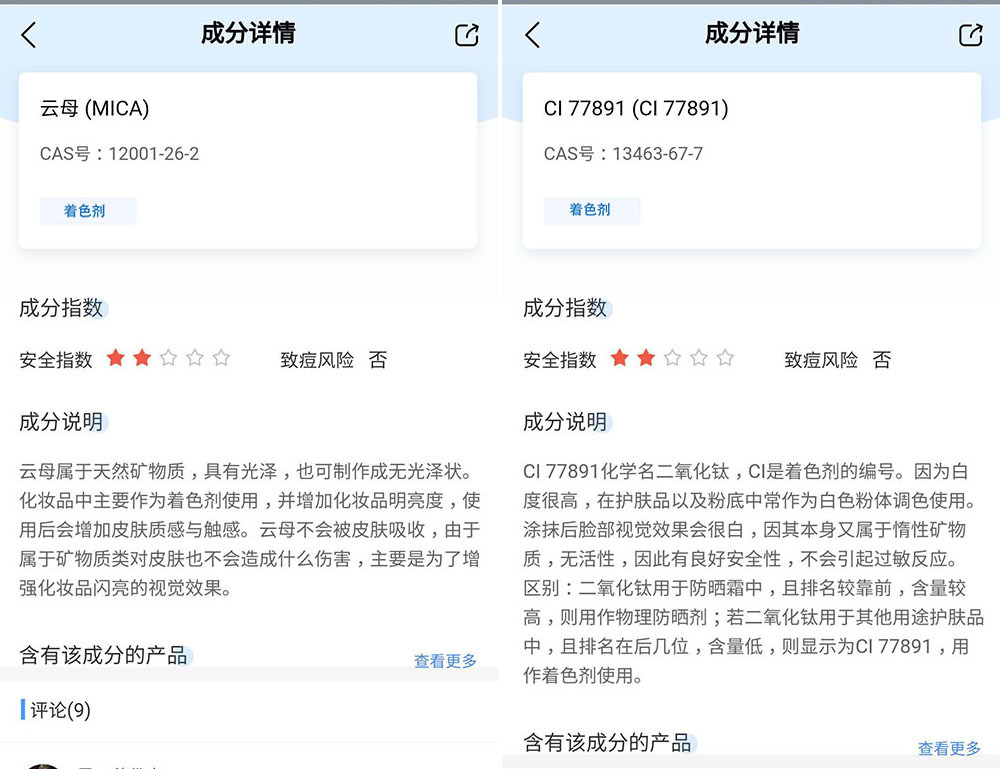Screen dimensions: 1000x769
Task: Tap the 成分详情 title of the mica page
Action: [246, 33]
